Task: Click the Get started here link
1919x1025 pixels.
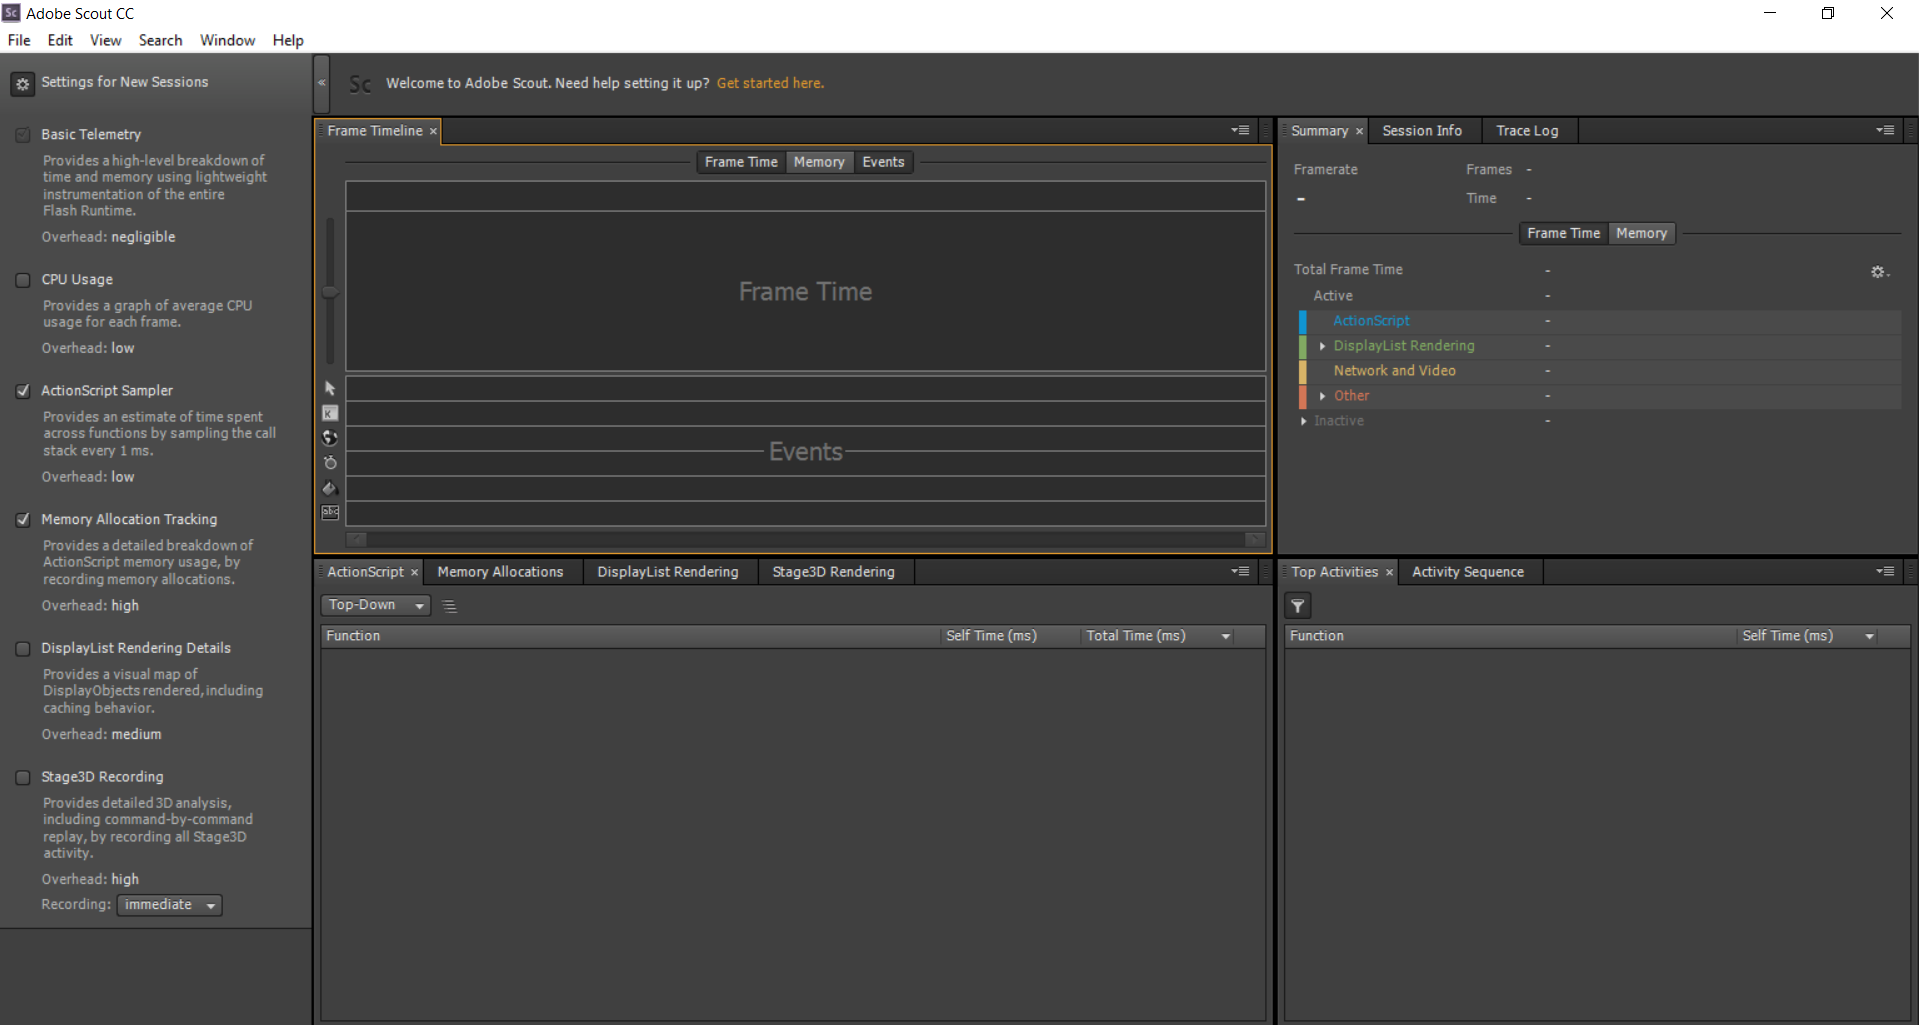Action: coord(770,83)
